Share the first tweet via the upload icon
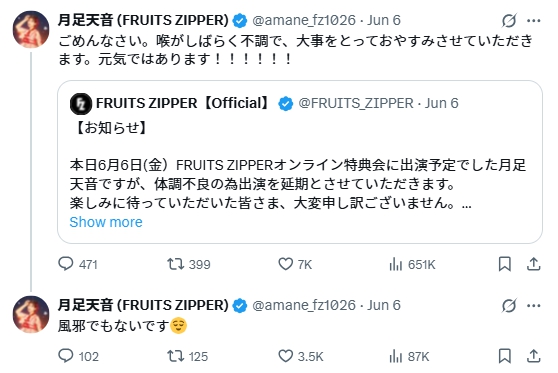The height and width of the screenshot is (373, 558). [533, 264]
